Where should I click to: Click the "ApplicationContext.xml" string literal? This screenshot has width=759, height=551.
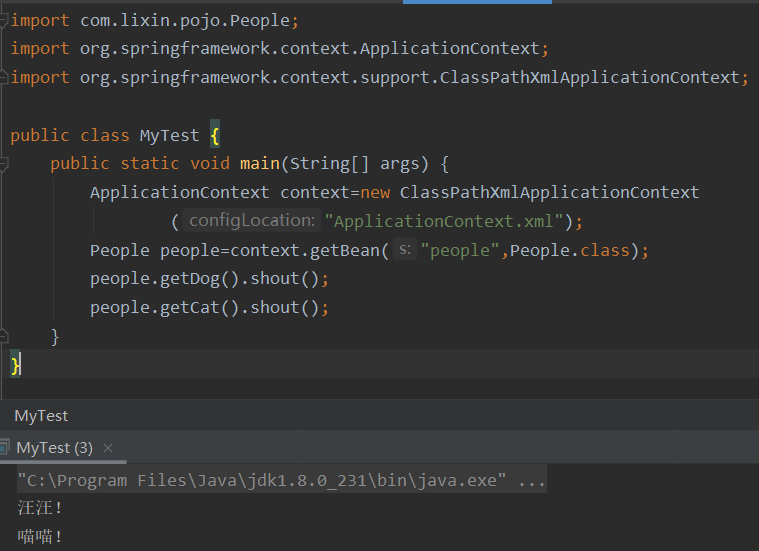tap(444, 221)
